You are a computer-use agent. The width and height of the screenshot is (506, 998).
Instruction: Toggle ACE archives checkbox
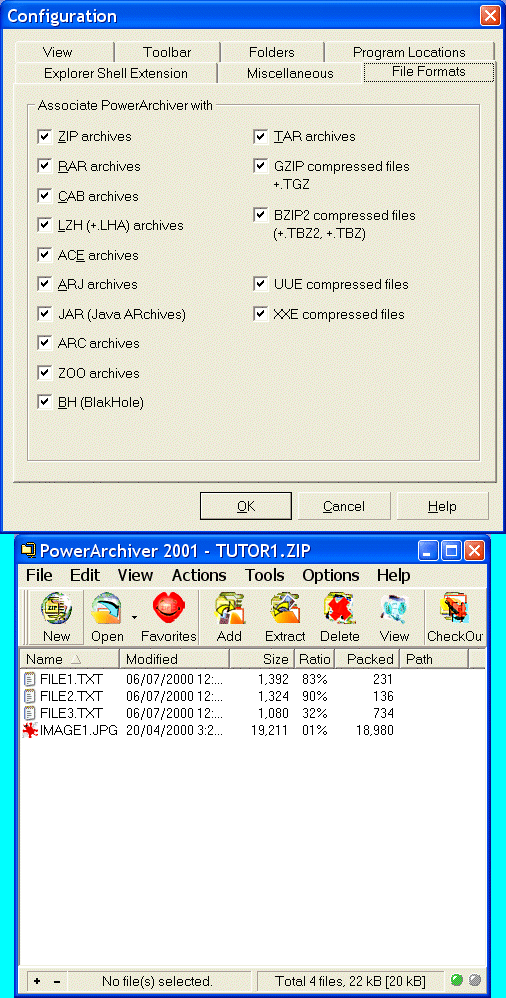click(45, 255)
